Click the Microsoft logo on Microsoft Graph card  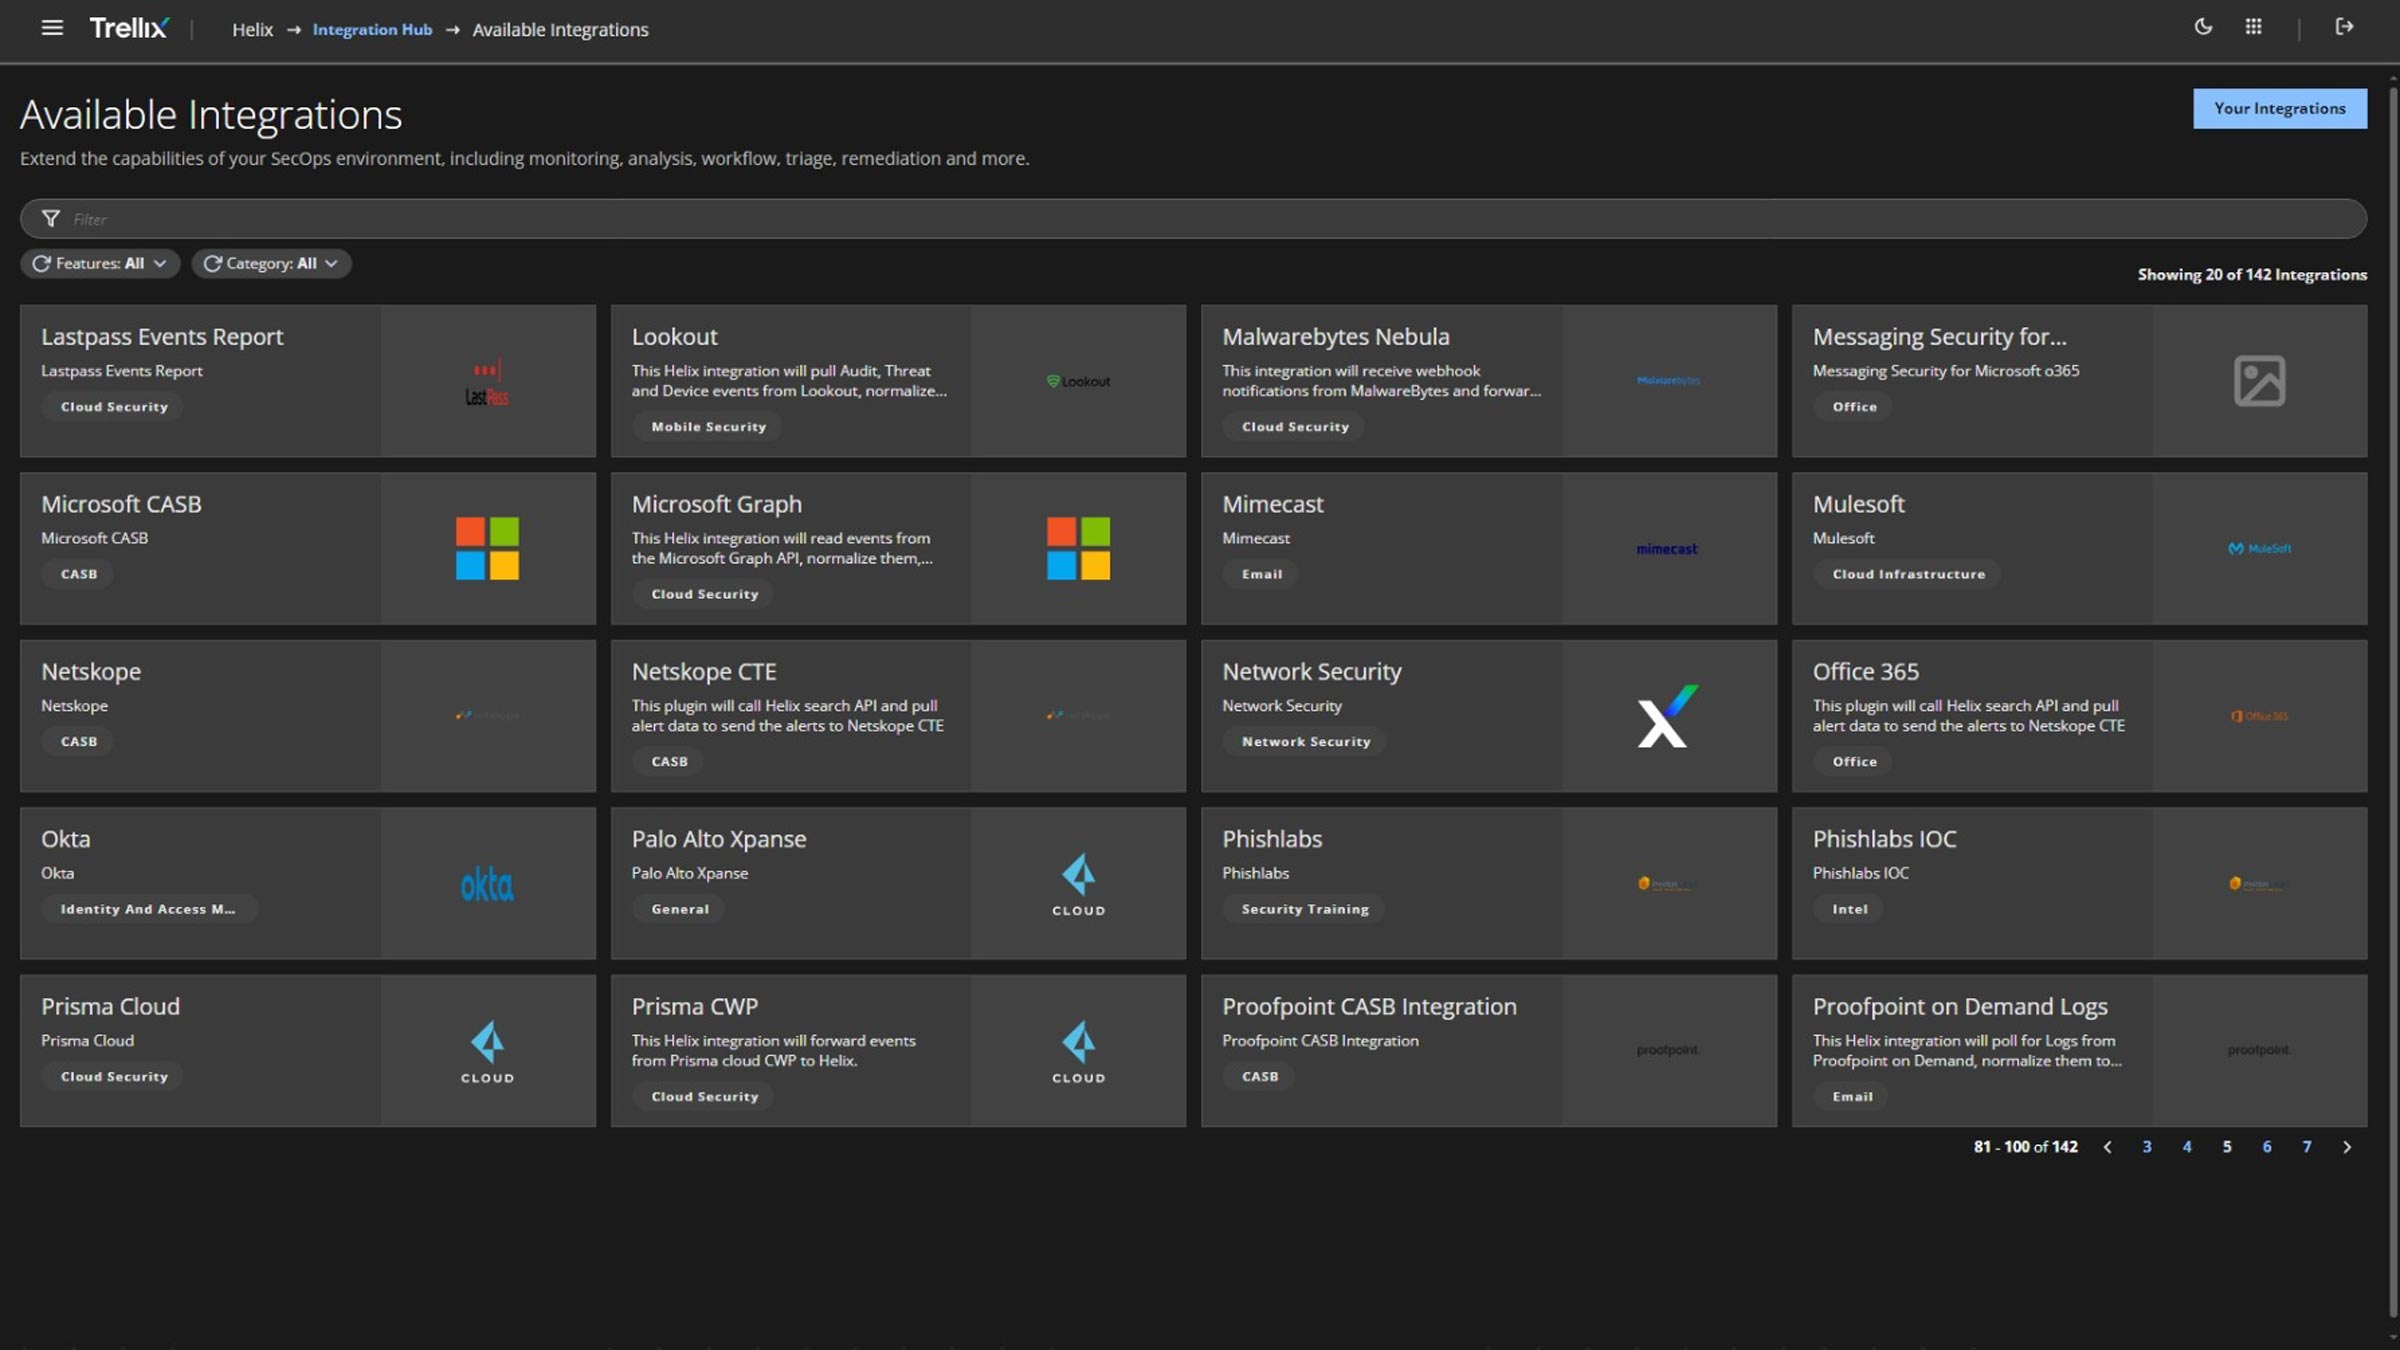coord(1078,548)
